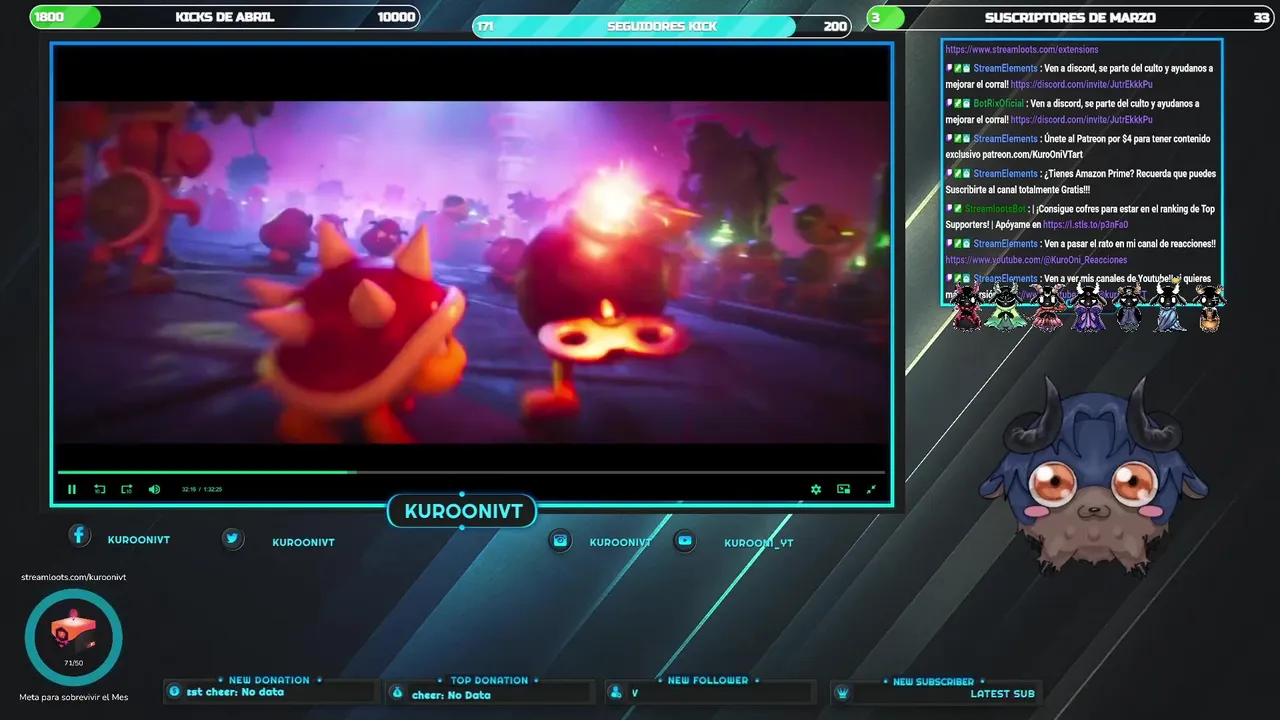Pause the video playback
This screenshot has height=720, width=1280.
pos(72,489)
